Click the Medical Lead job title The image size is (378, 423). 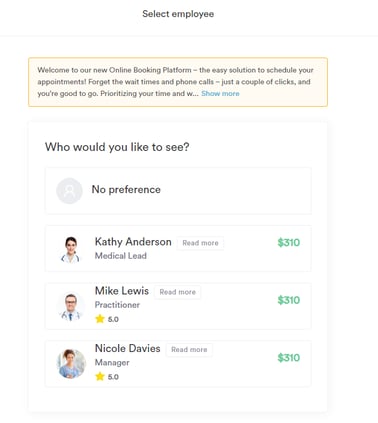pyautogui.click(x=121, y=256)
